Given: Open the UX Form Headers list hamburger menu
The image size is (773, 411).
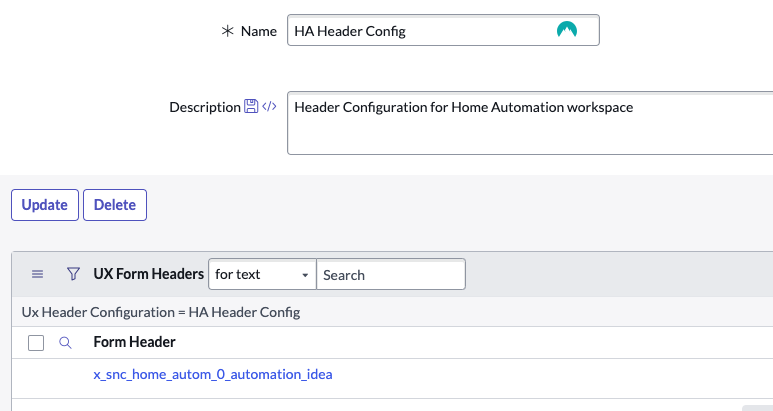Looking at the screenshot, I should (37, 274).
